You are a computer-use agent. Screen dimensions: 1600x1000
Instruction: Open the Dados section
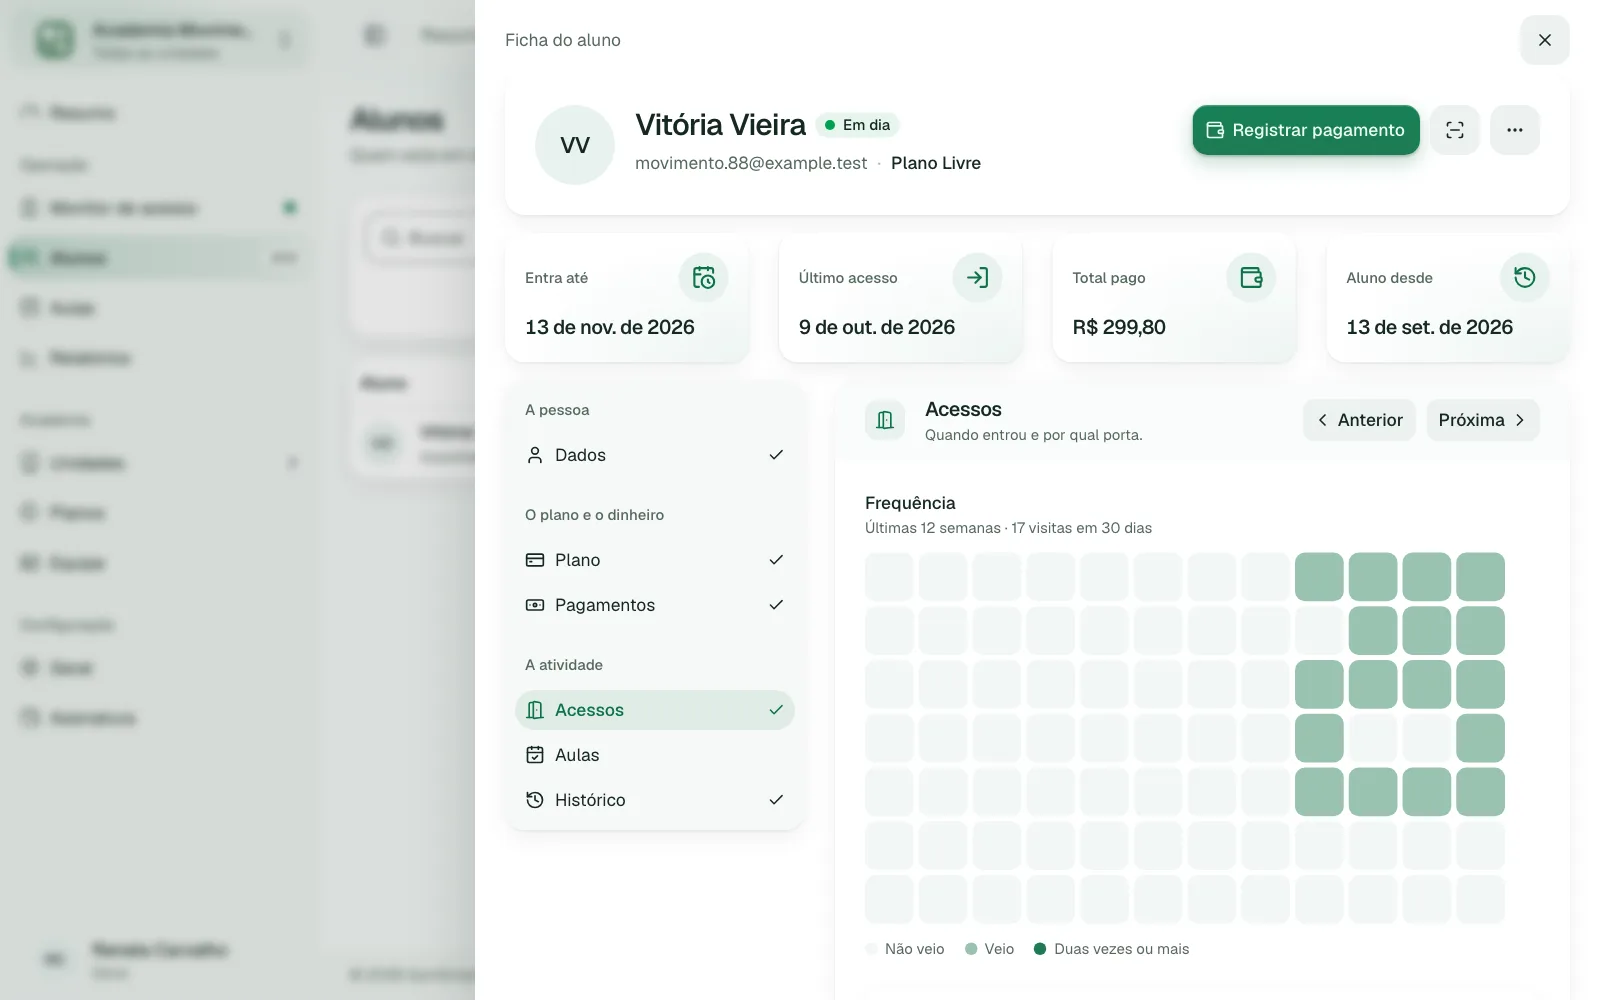[x=655, y=455]
